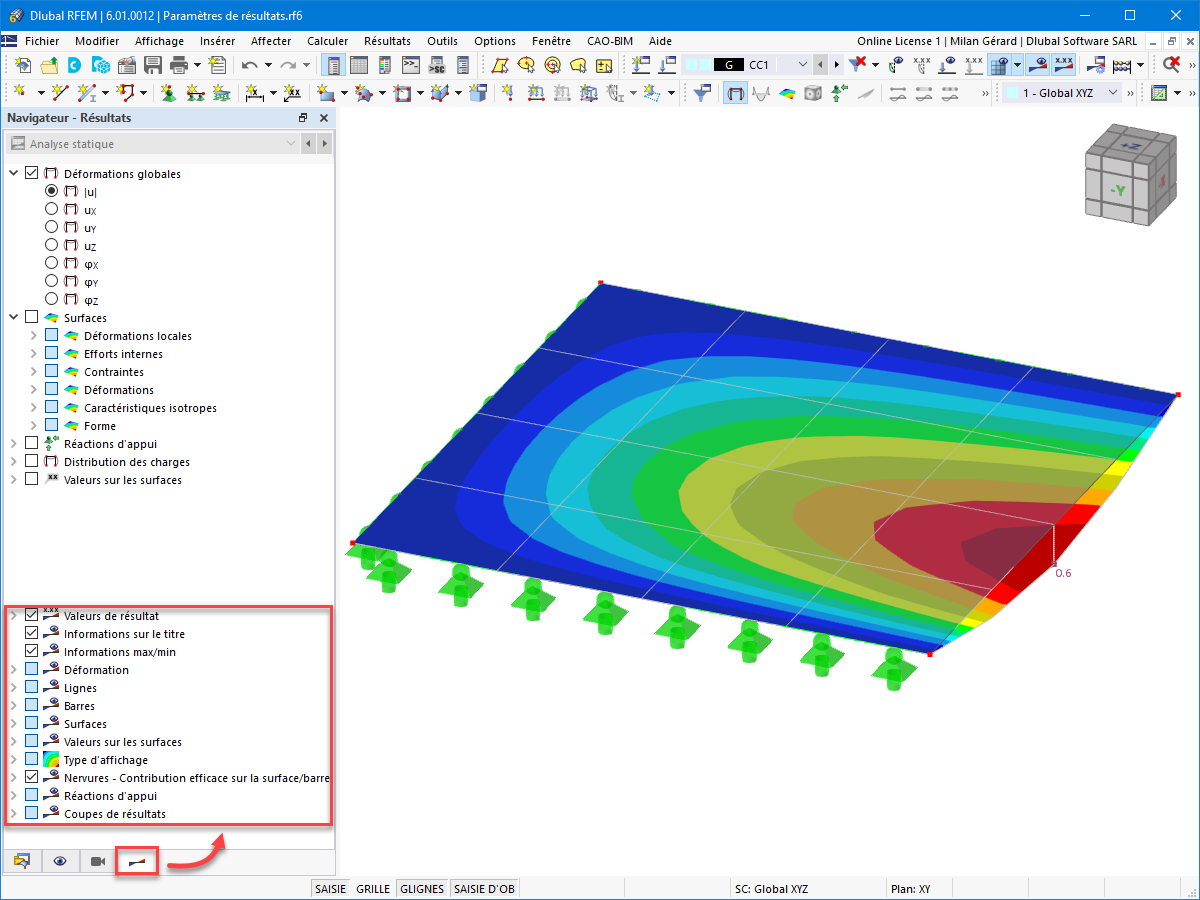Click the rainbow colored results display toolbar icon
Viewport: 1200px width, 900px height.
786,93
